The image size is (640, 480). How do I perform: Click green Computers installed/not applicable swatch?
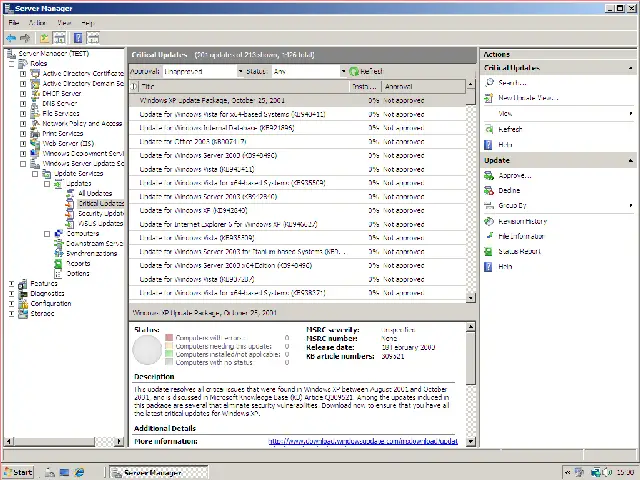click(x=169, y=354)
